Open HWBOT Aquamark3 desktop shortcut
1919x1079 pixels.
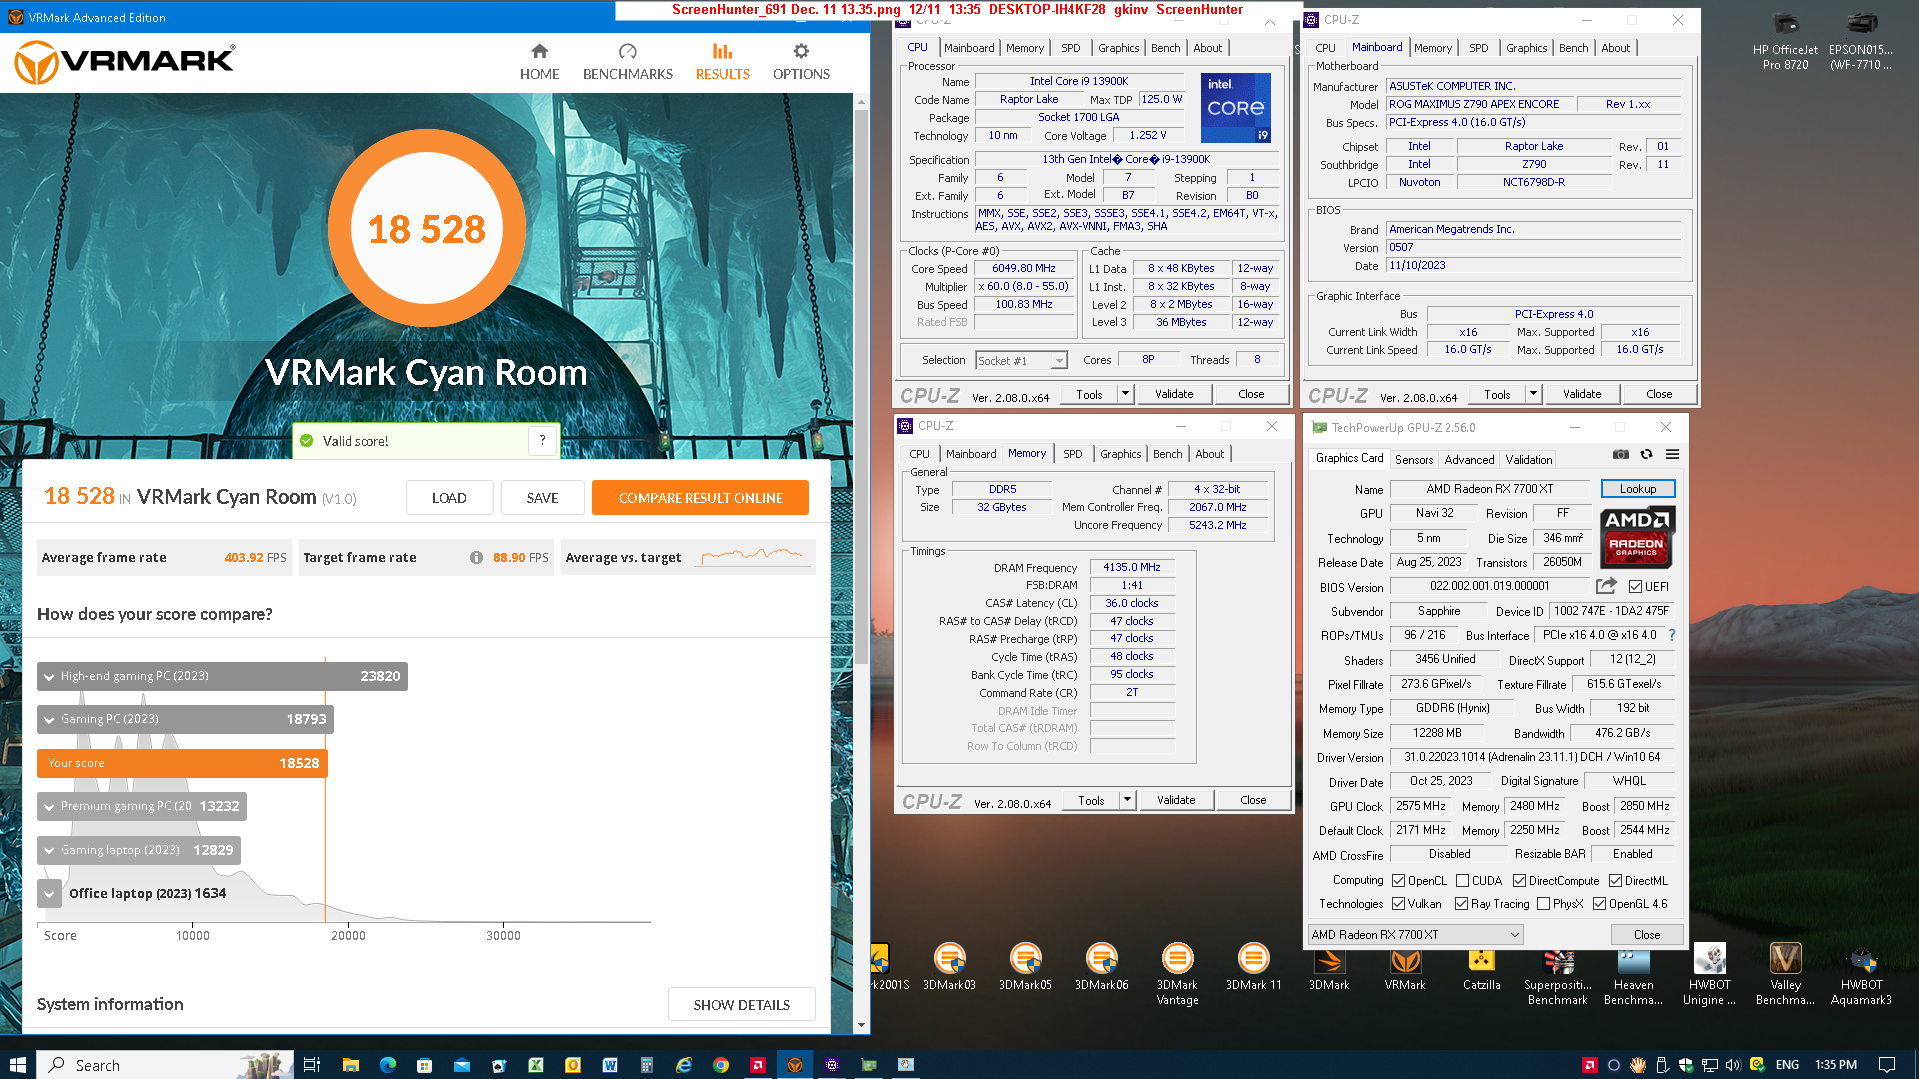(x=1861, y=974)
